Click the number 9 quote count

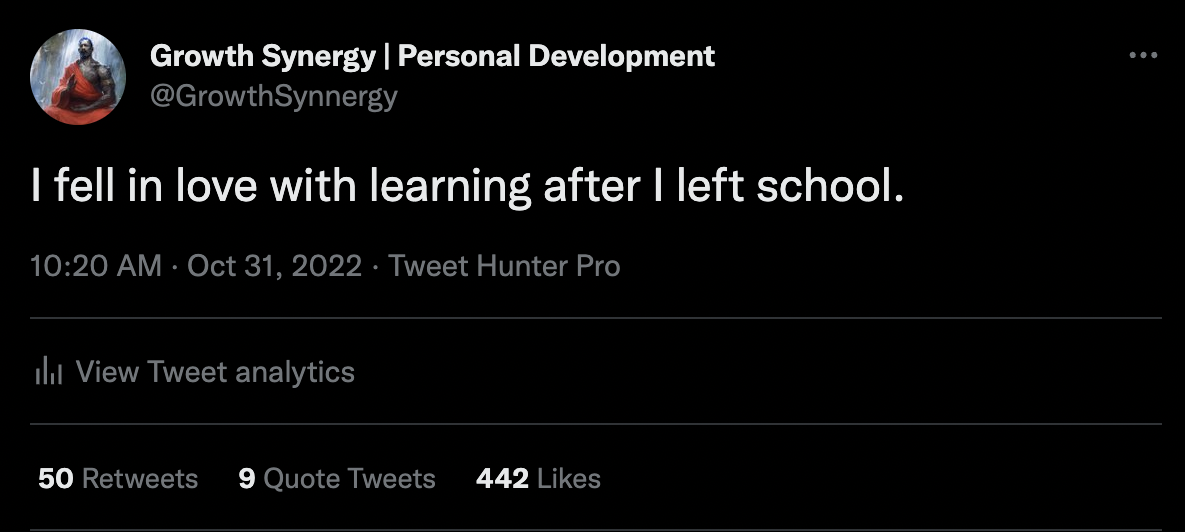coord(246,479)
